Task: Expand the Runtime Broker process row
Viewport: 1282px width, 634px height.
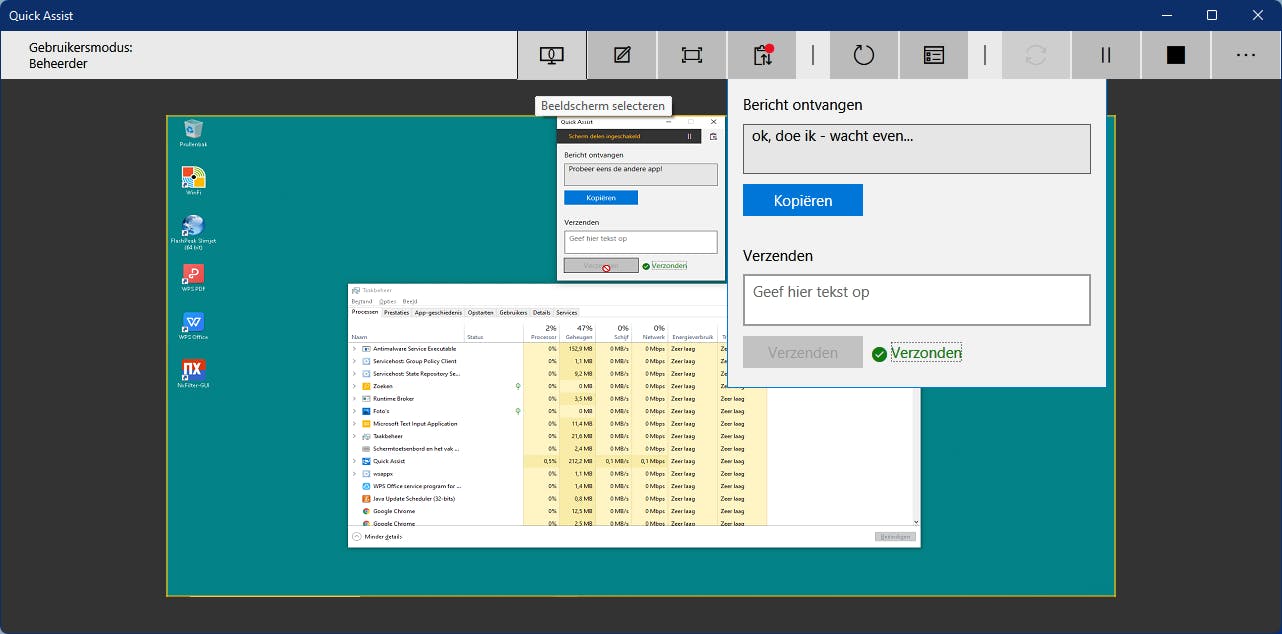Action: click(x=354, y=399)
